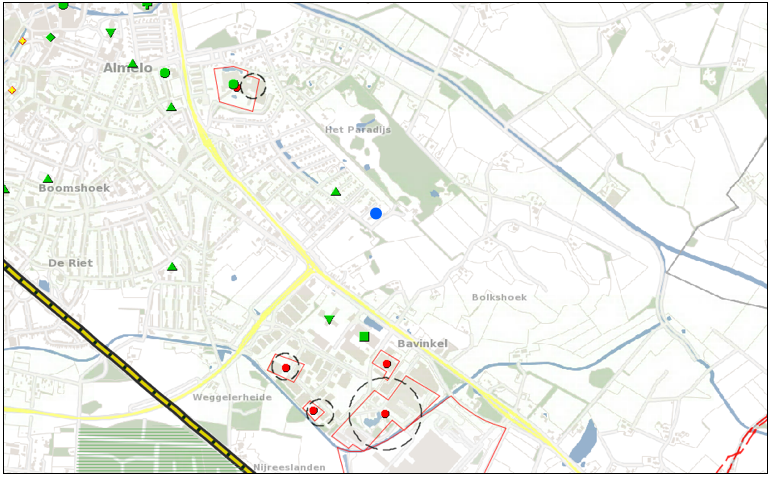Click the red dot just below the Bavinkel label

tap(386, 364)
